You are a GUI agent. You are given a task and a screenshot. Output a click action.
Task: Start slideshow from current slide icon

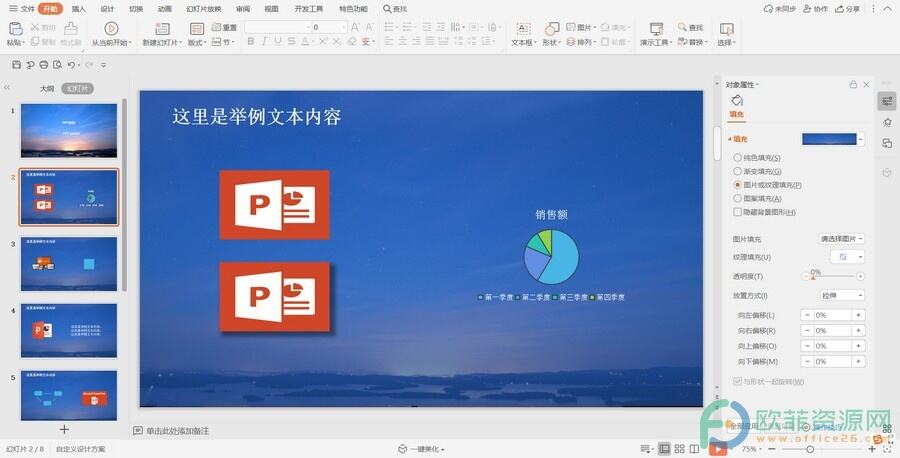(x=111, y=28)
